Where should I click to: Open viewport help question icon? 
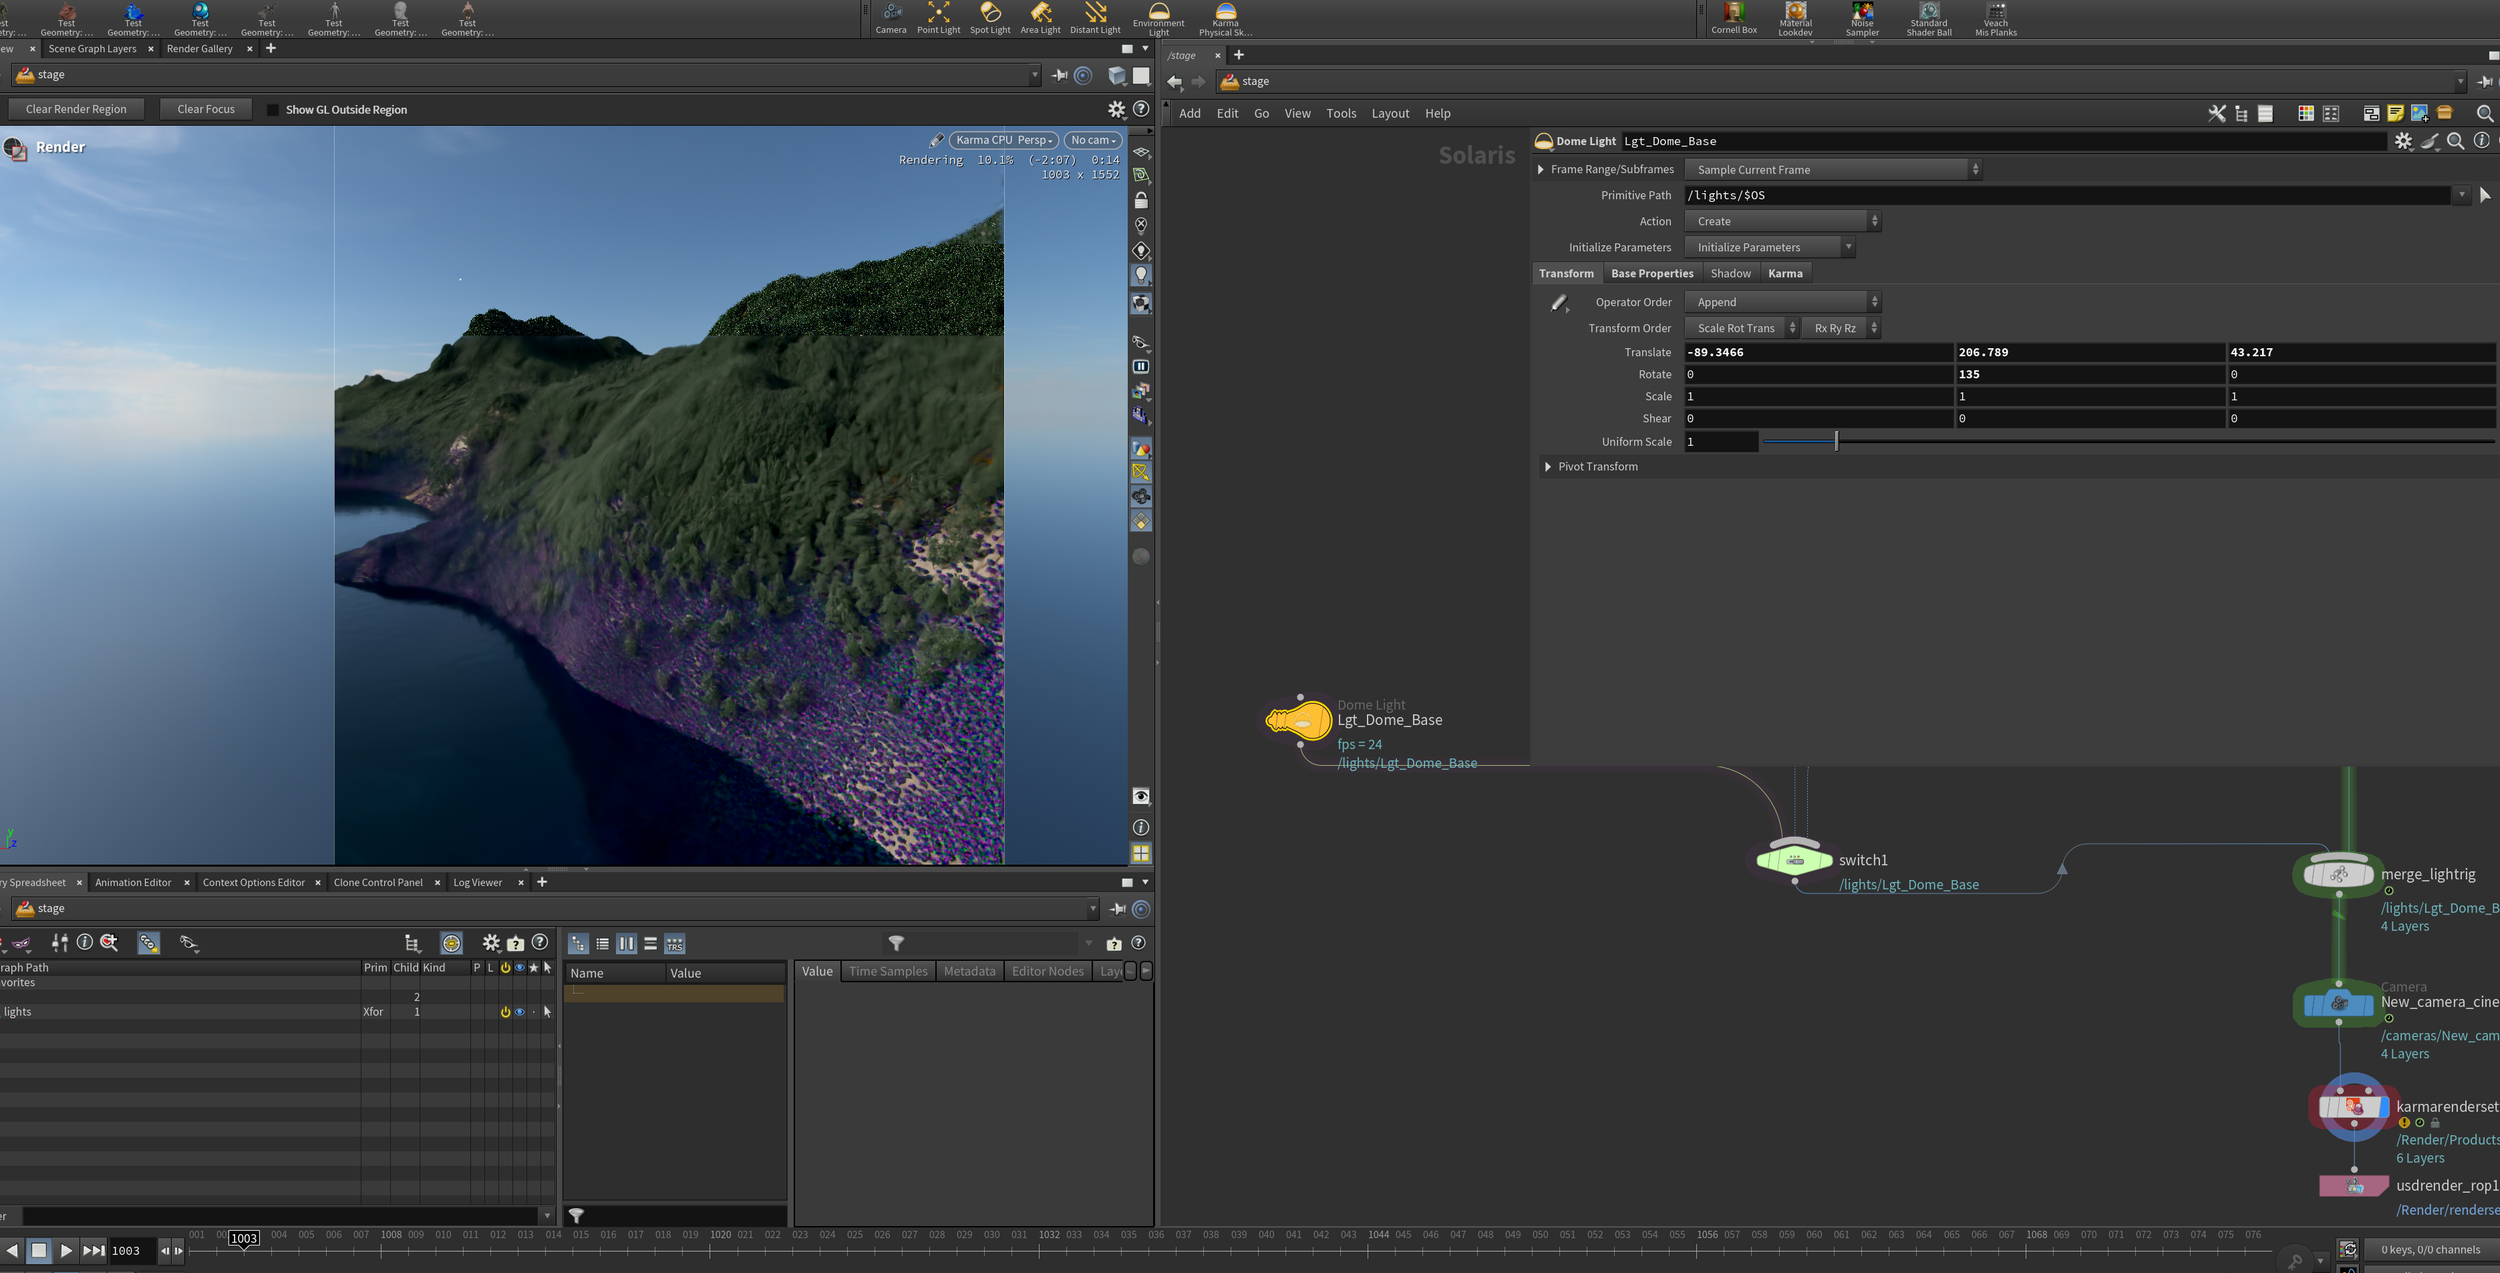[1141, 109]
